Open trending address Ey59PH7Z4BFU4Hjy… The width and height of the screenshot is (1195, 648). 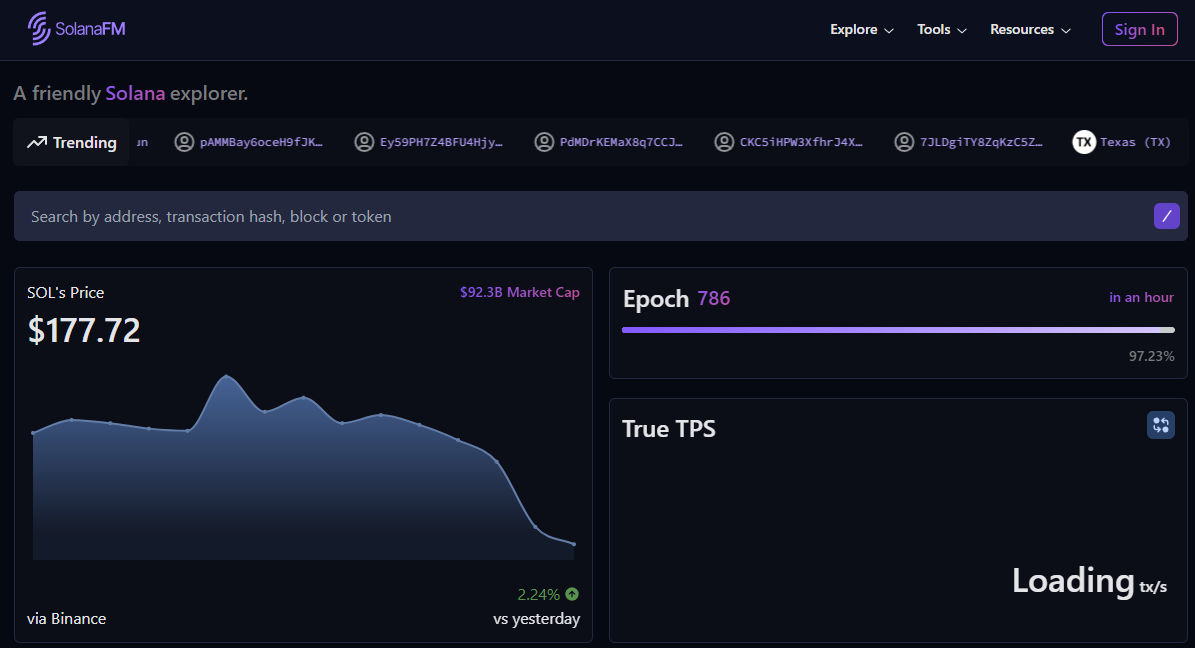pyautogui.click(x=441, y=142)
